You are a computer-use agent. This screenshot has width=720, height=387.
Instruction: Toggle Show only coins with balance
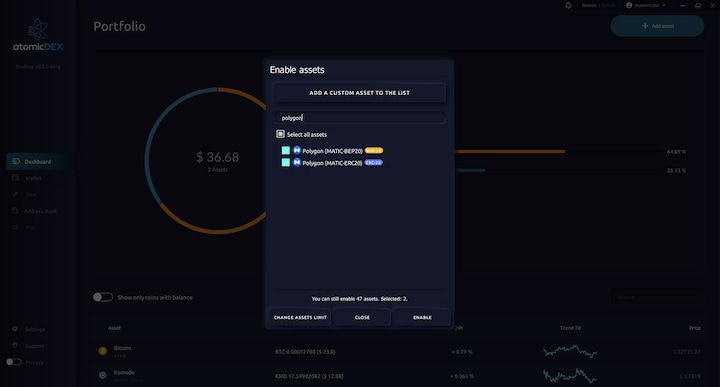click(x=103, y=297)
